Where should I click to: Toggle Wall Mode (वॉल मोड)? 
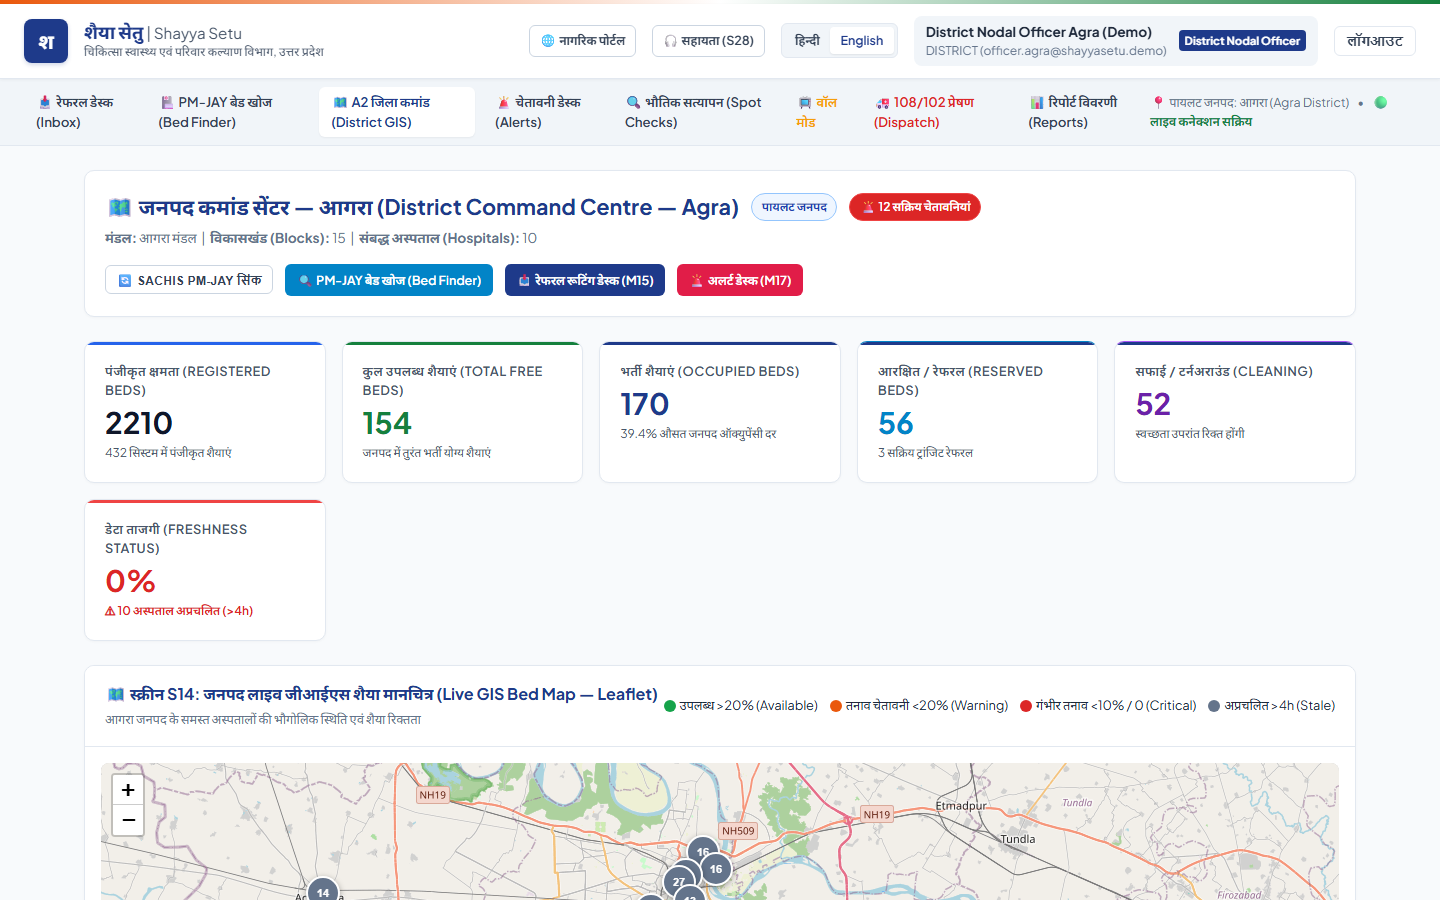click(817, 112)
